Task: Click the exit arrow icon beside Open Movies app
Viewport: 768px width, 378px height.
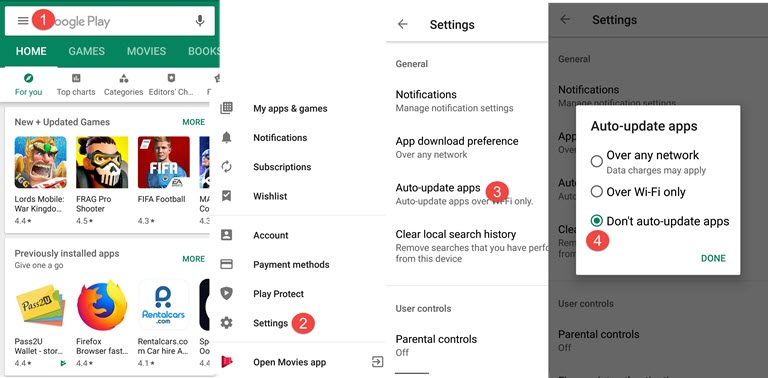Action: tap(377, 362)
